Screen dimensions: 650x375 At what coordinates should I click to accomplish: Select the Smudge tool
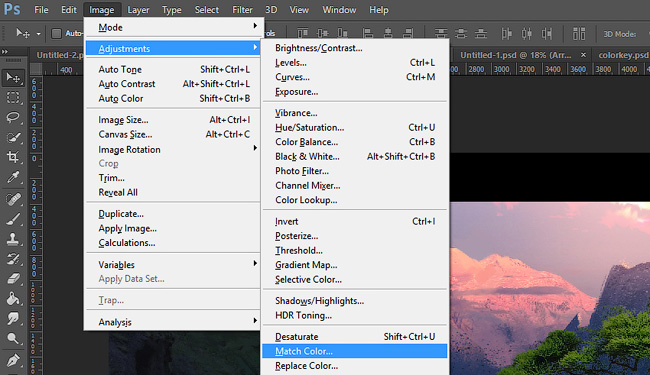pos(13,318)
